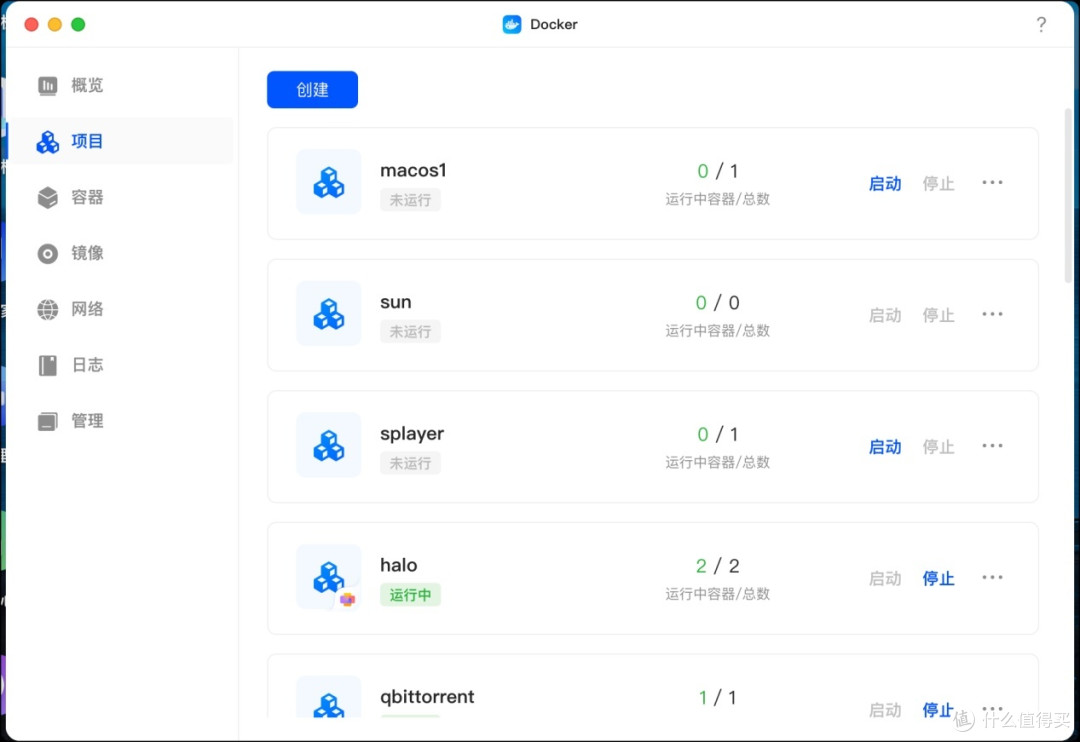
Task: Click the greyed 启动 for sun
Action: pyautogui.click(x=884, y=316)
